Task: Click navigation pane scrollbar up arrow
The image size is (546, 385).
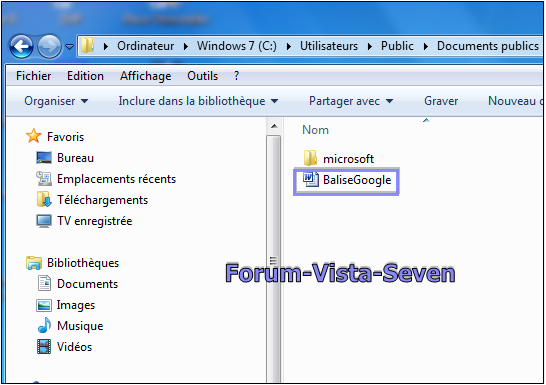Action: (x=274, y=126)
